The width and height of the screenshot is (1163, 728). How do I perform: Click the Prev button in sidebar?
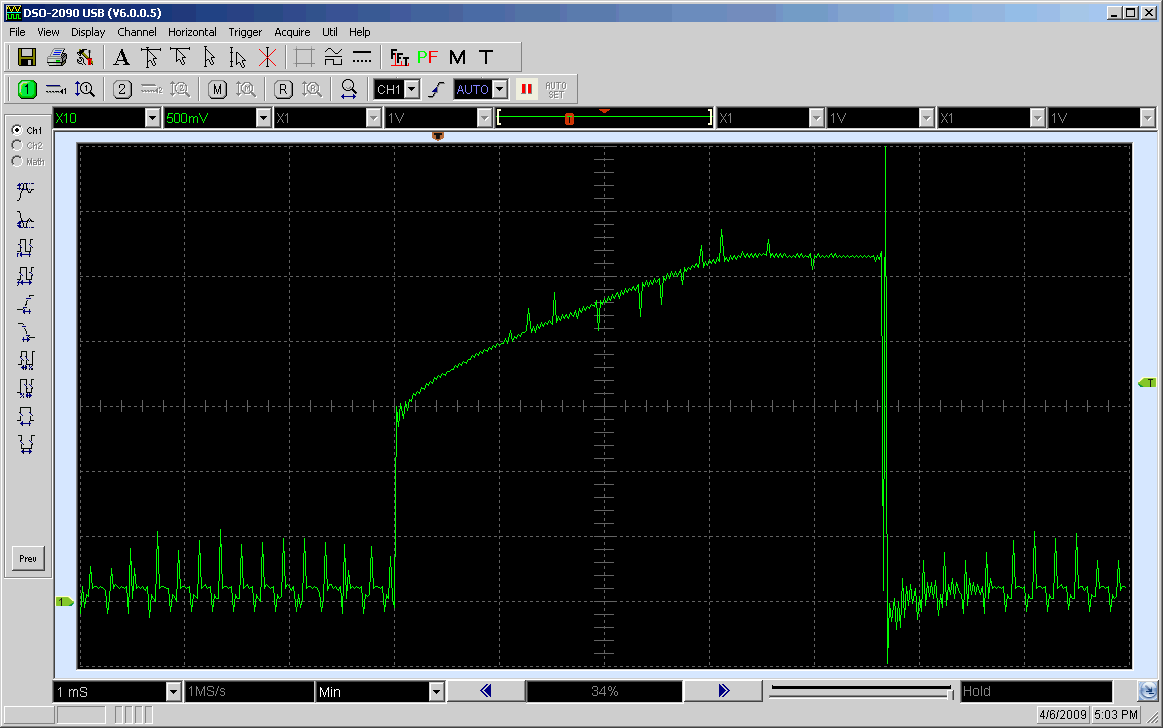pos(28,559)
